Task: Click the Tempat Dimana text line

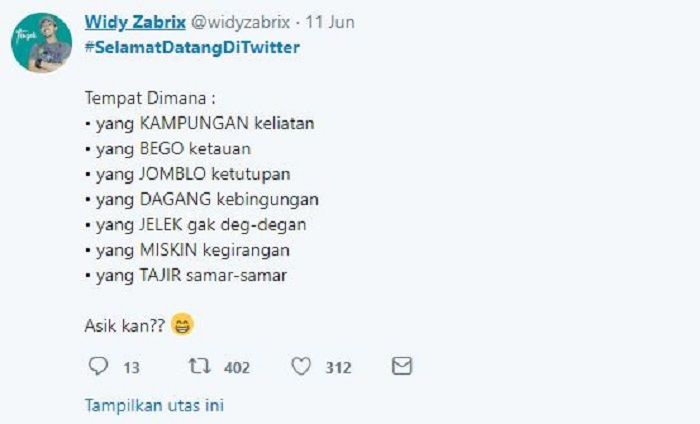Action: coord(150,98)
